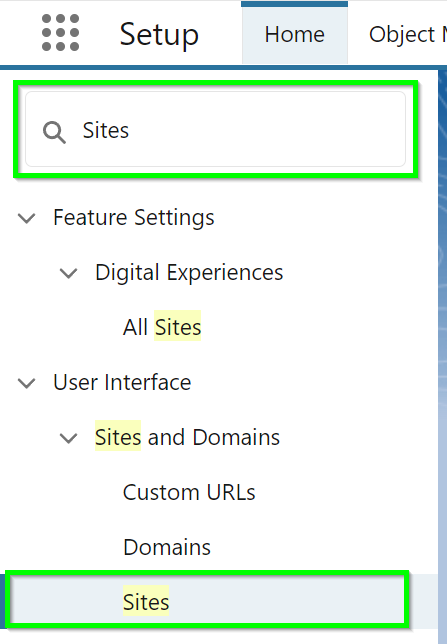Viewport: 447px width, 644px height.
Task: Open Custom URLs setup page
Action: pyautogui.click(x=189, y=492)
